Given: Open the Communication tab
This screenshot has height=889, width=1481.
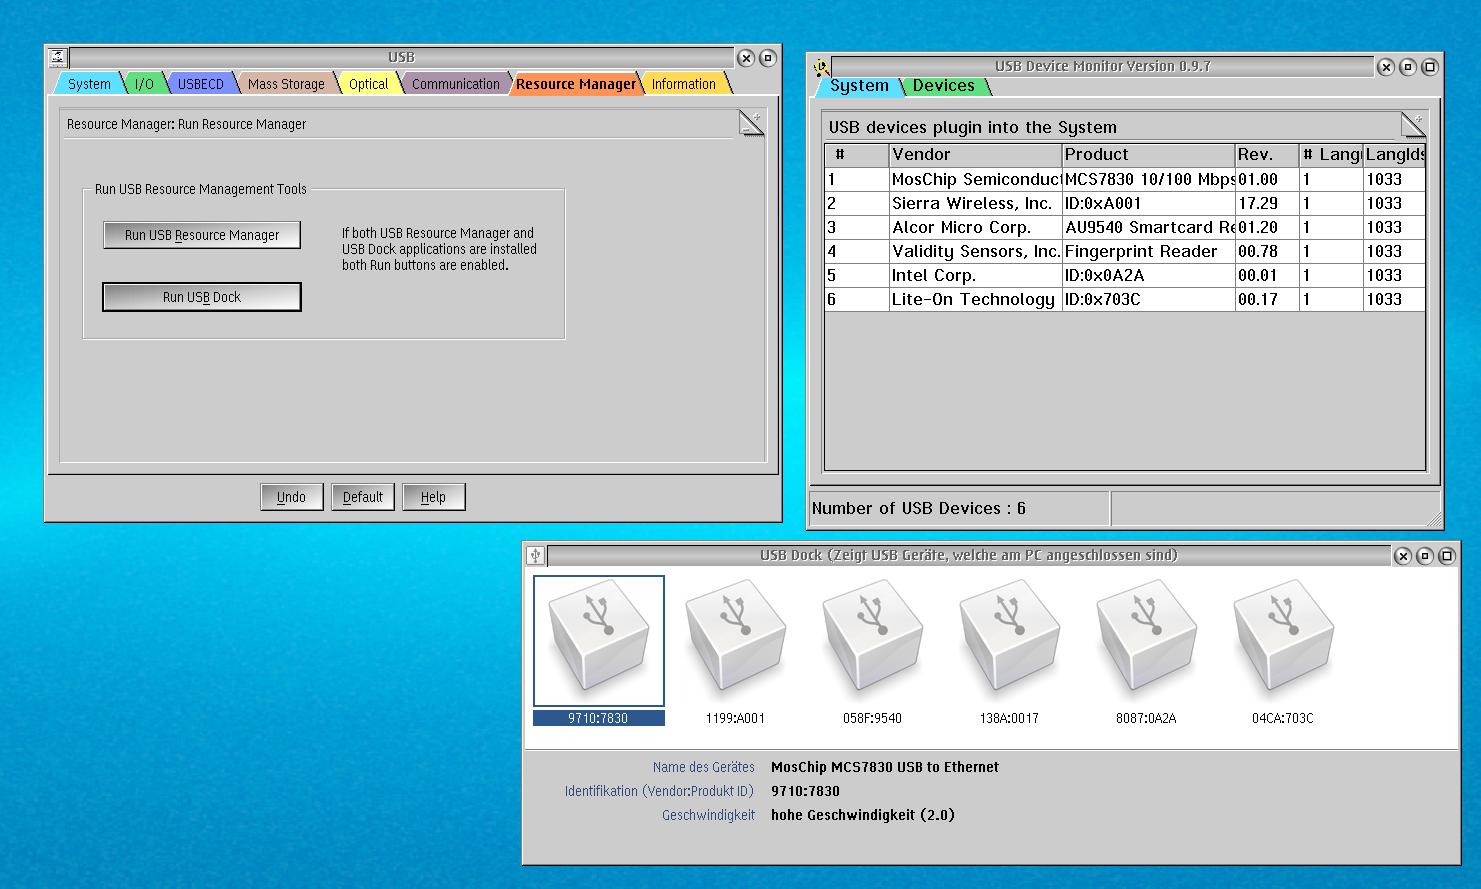Looking at the screenshot, I should [x=455, y=84].
